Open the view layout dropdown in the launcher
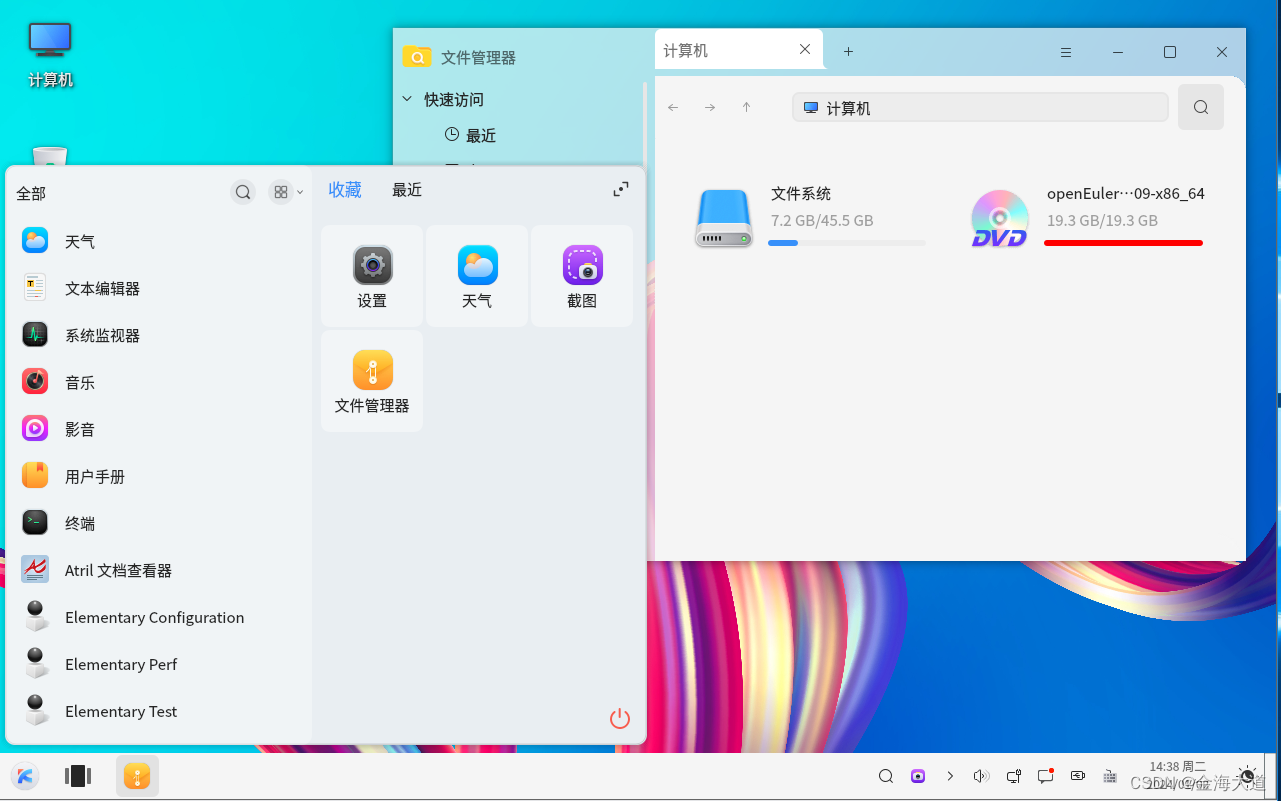 (287, 191)
